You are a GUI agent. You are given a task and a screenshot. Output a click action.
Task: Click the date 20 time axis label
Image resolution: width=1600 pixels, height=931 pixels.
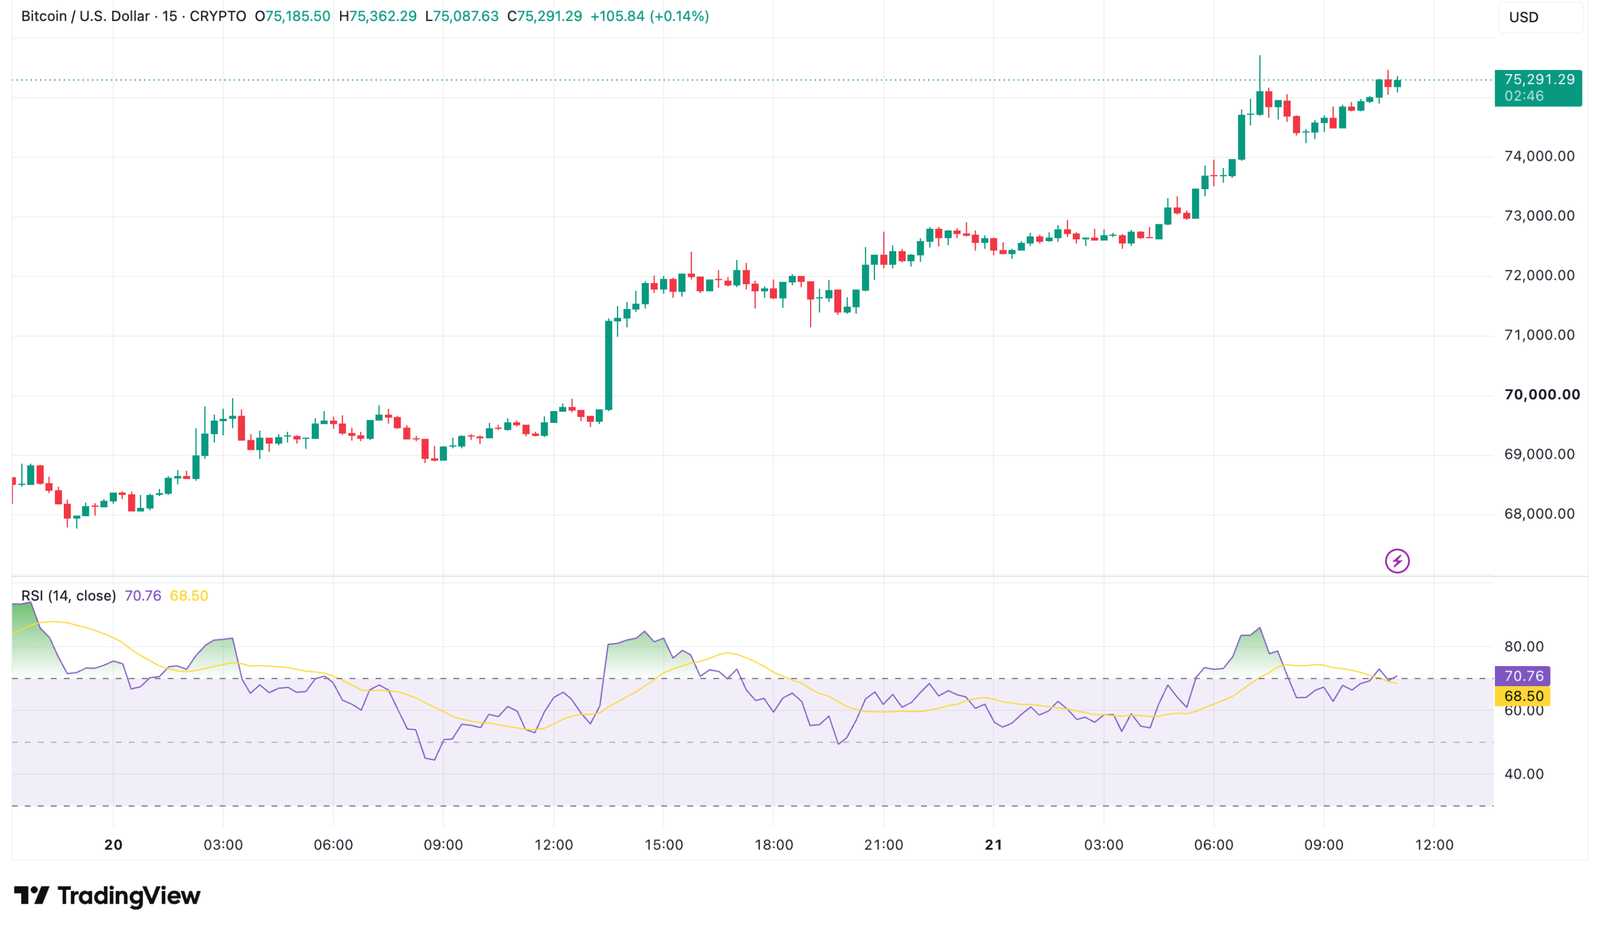click(x=113, y=845)
